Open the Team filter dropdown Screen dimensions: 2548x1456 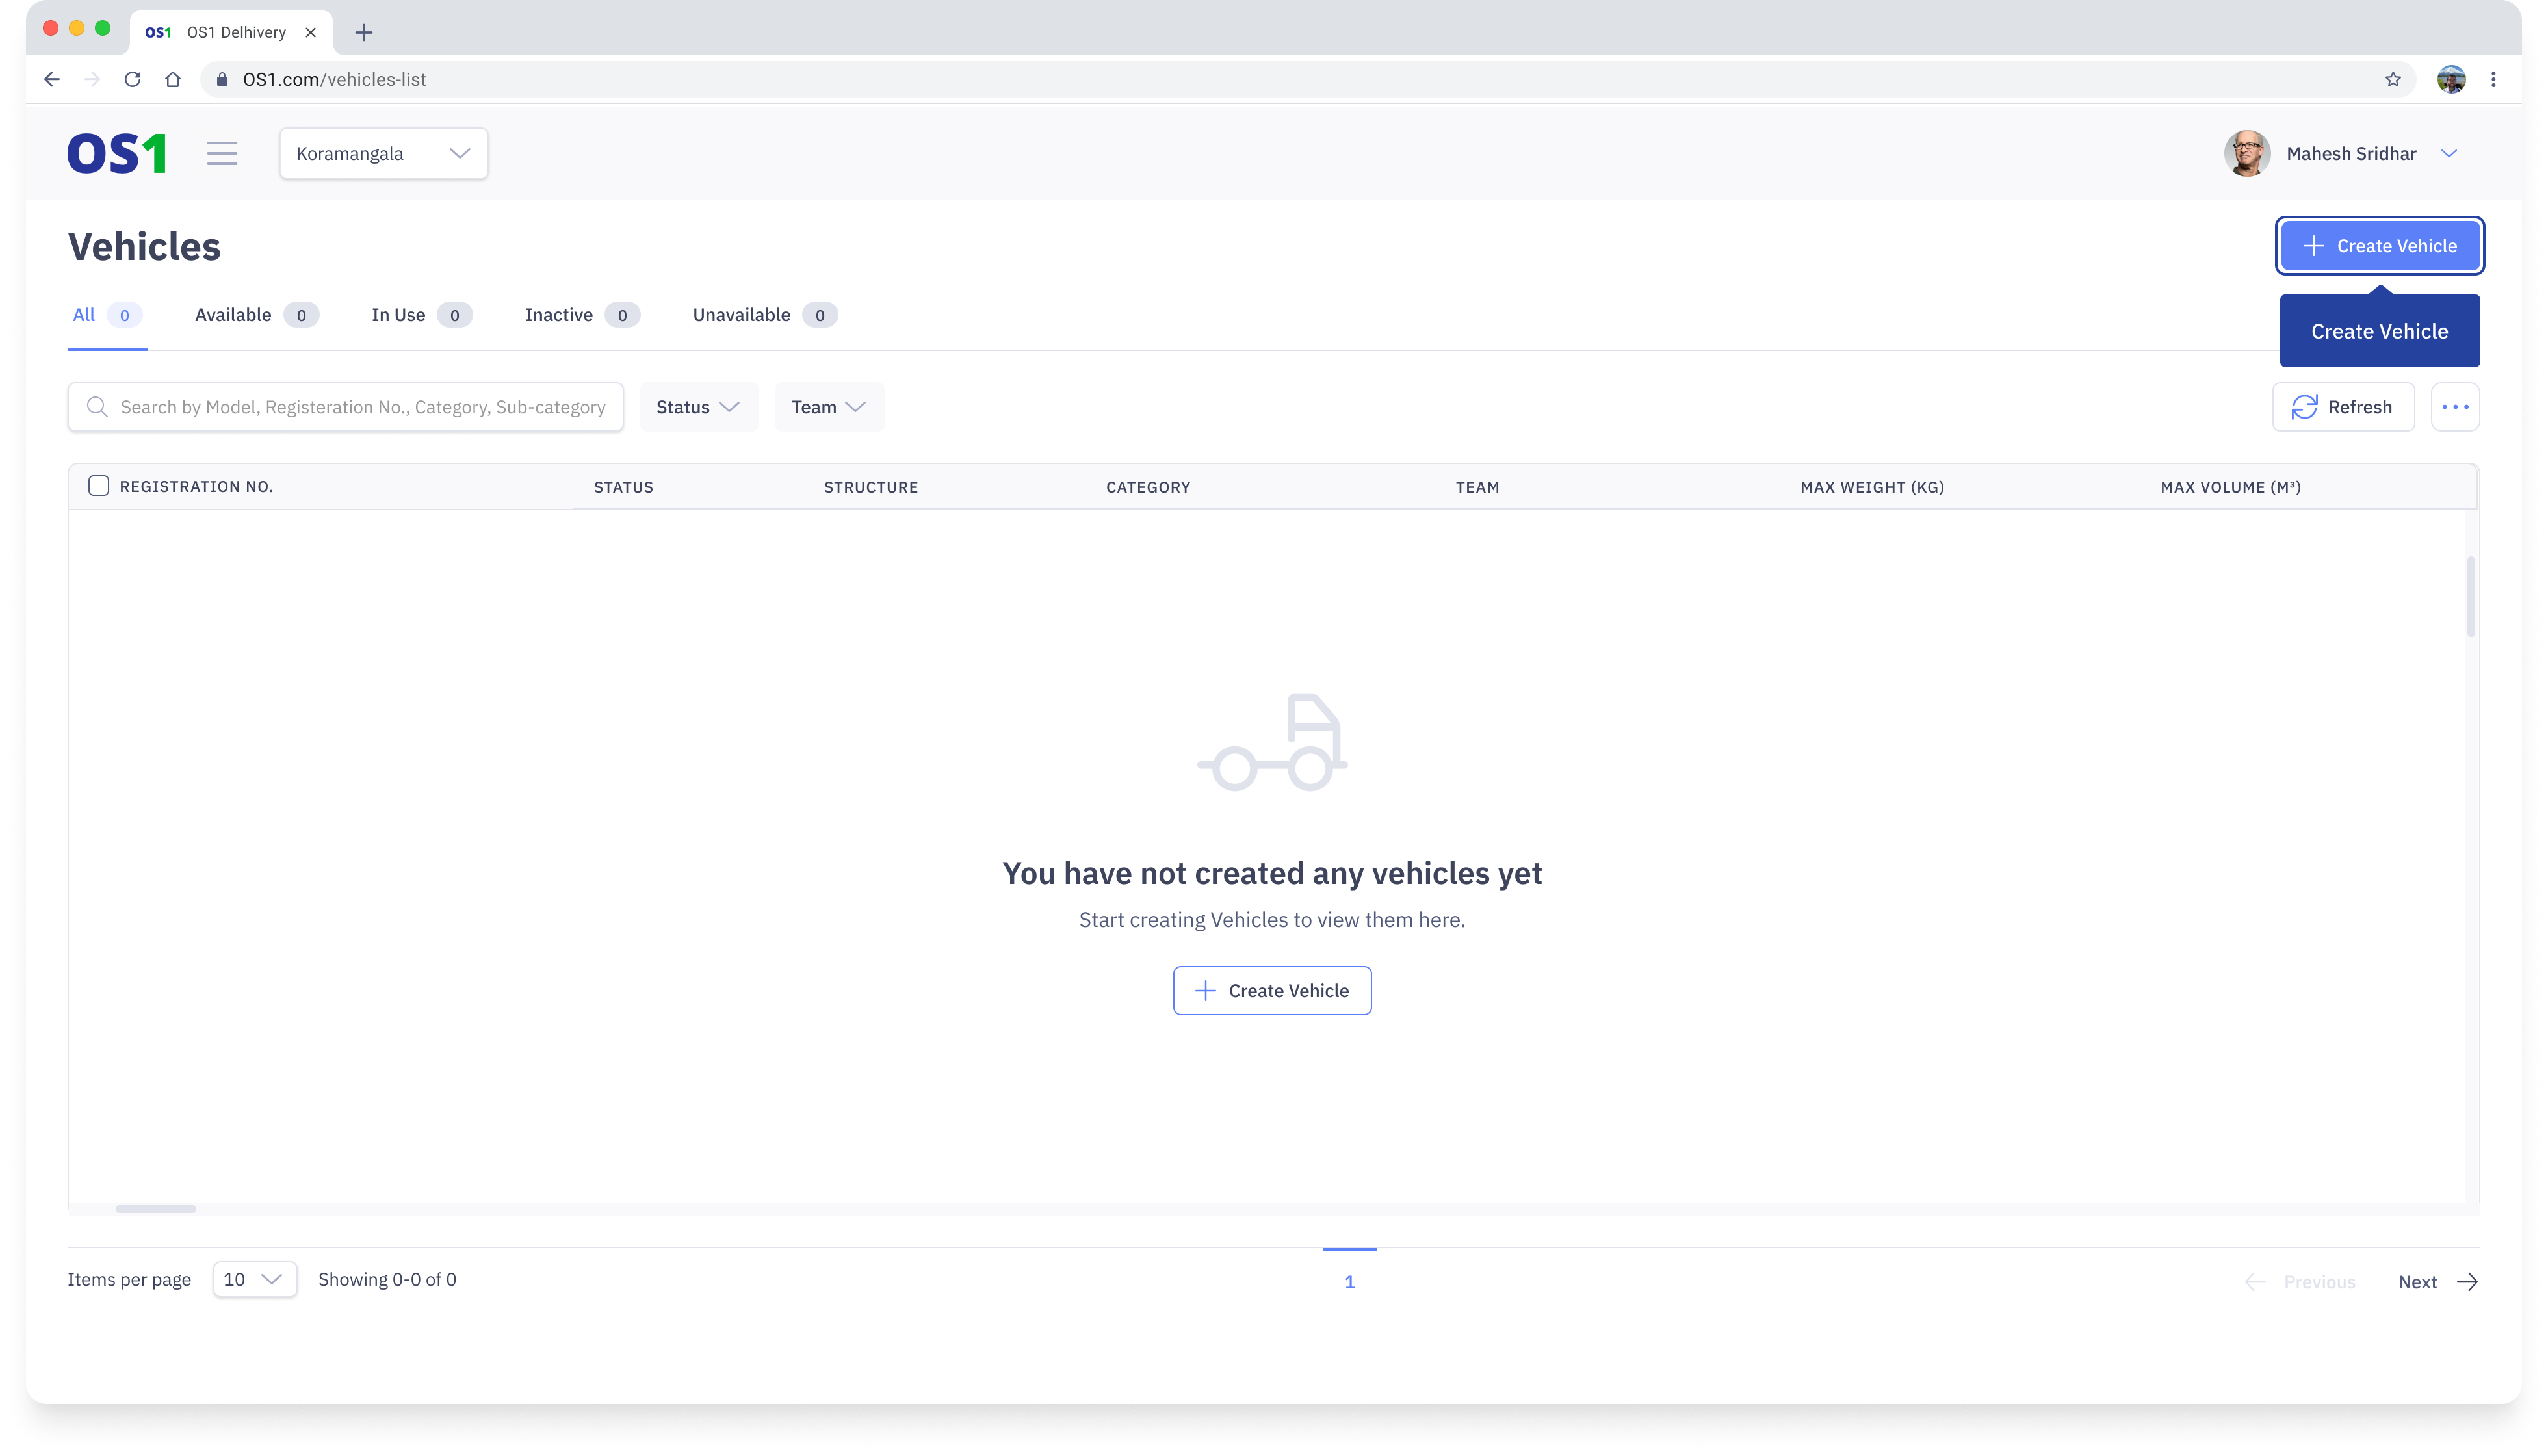point(828,407)
